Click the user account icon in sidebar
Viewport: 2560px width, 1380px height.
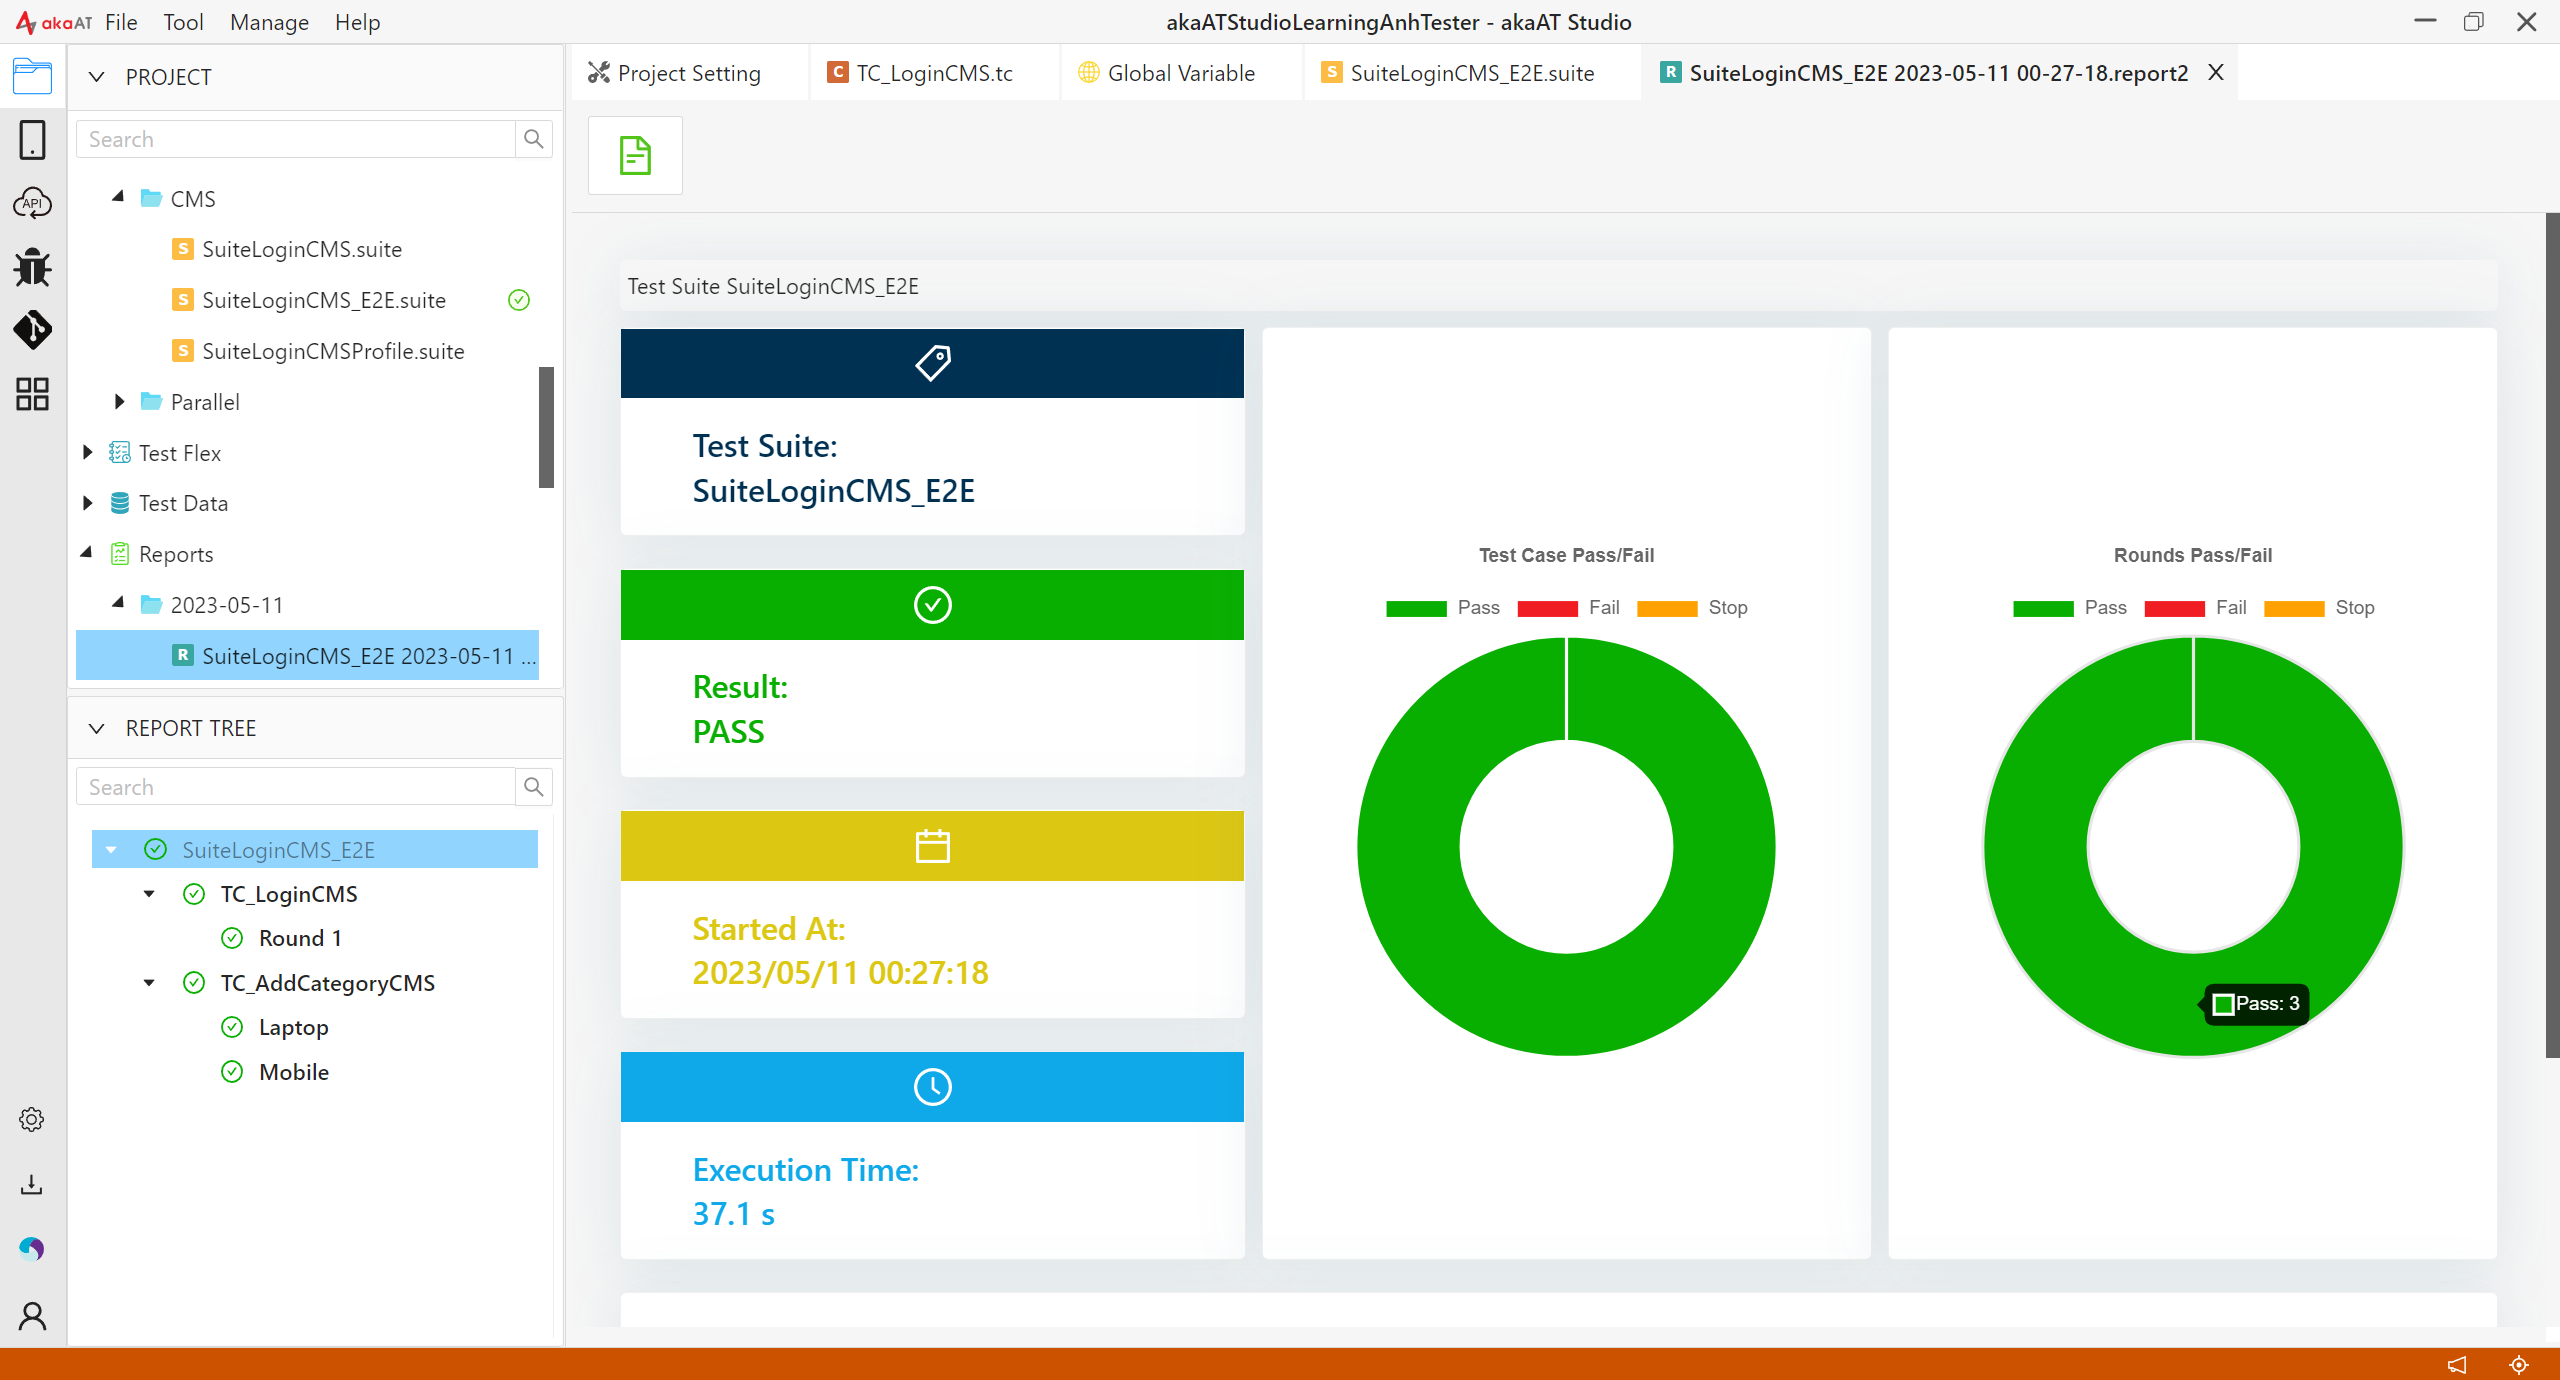[32, 1316]
